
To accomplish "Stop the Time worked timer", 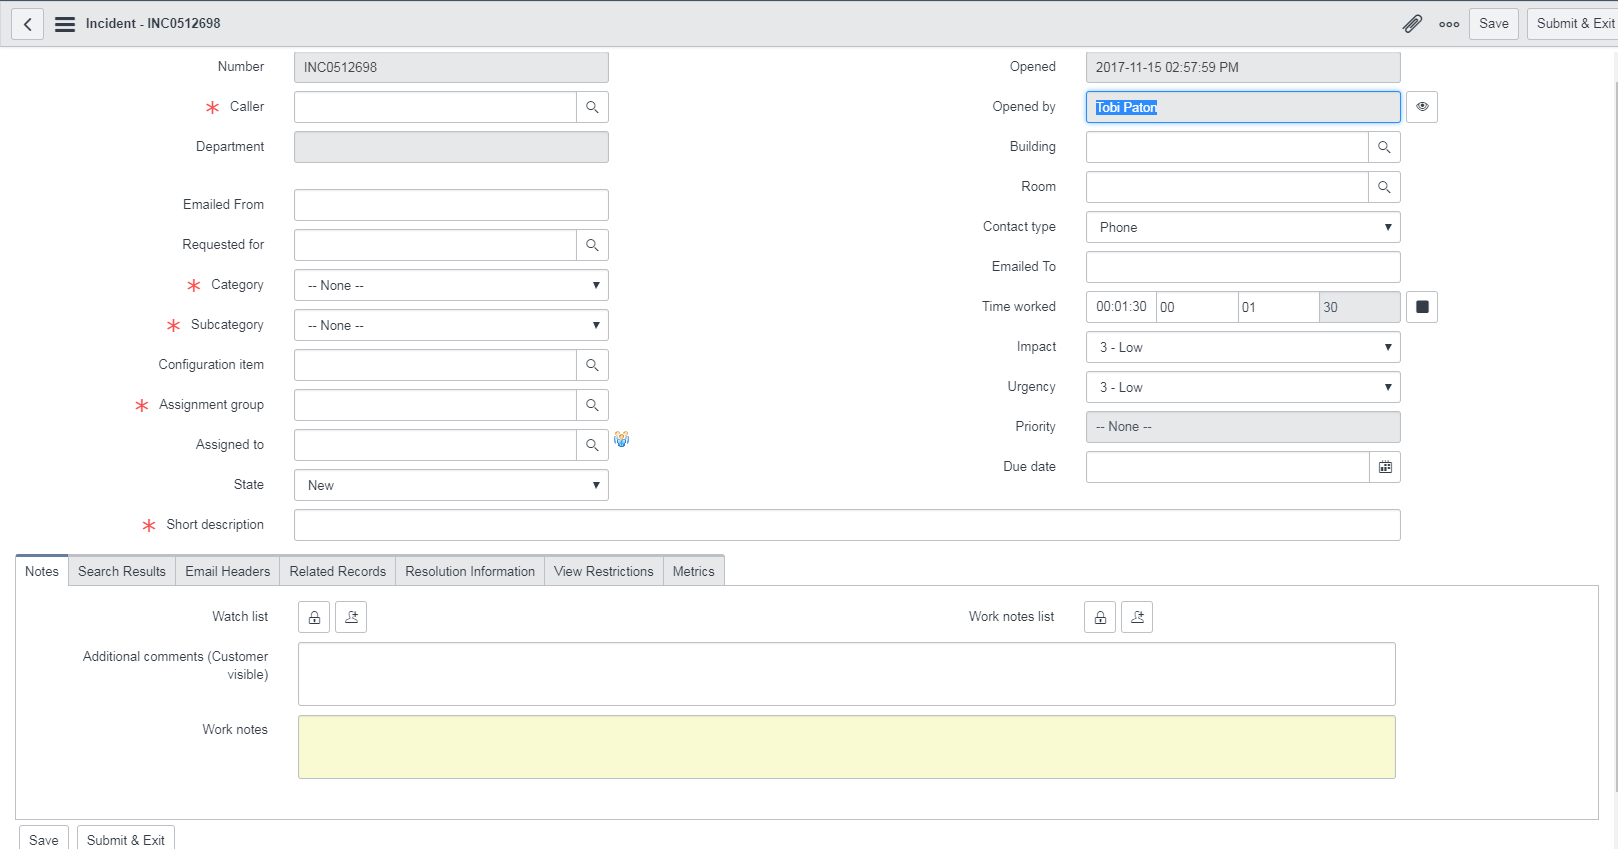I will coord(1422,307).
